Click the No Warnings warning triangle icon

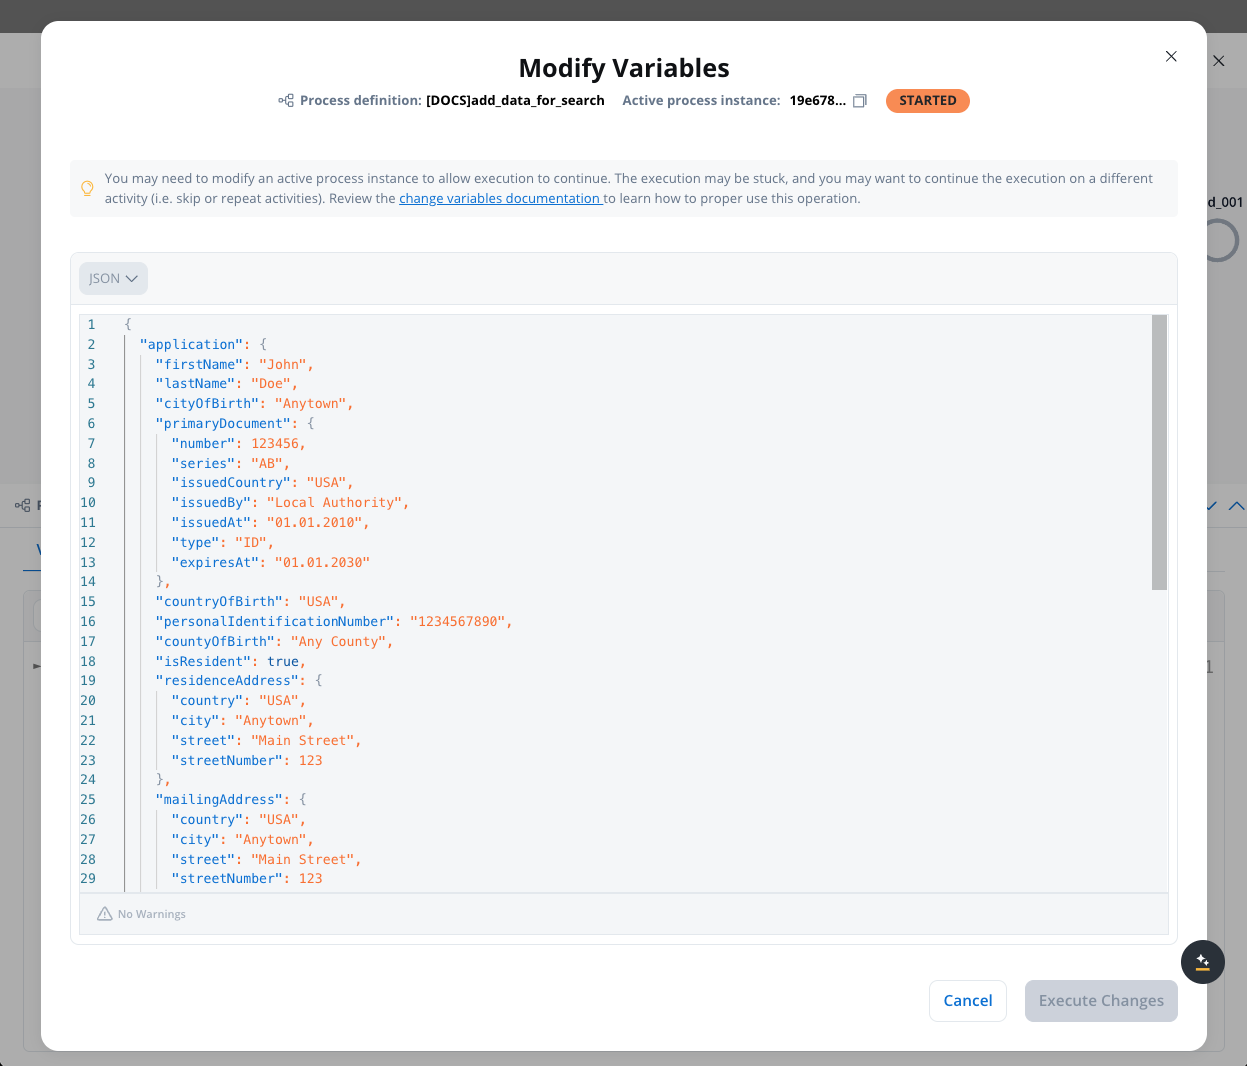click(106, 913)
